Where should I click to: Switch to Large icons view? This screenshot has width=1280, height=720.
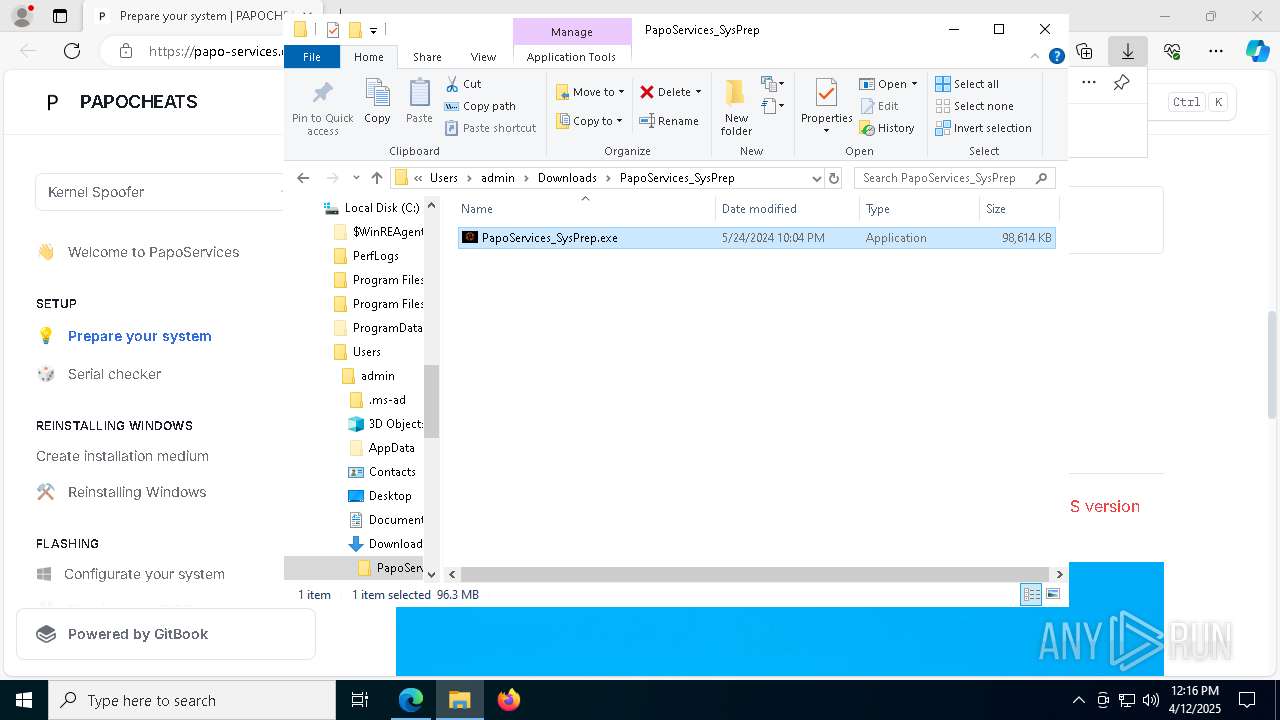[x=1053, y=594]
